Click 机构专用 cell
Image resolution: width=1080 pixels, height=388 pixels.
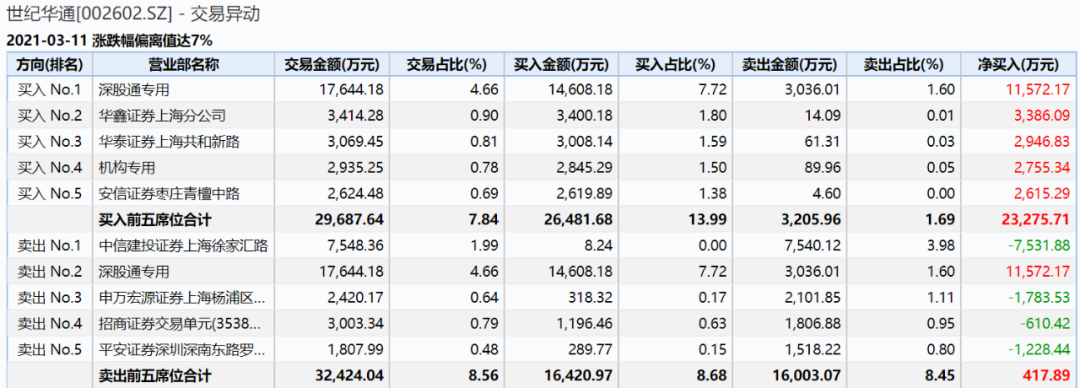coord(127,167)
